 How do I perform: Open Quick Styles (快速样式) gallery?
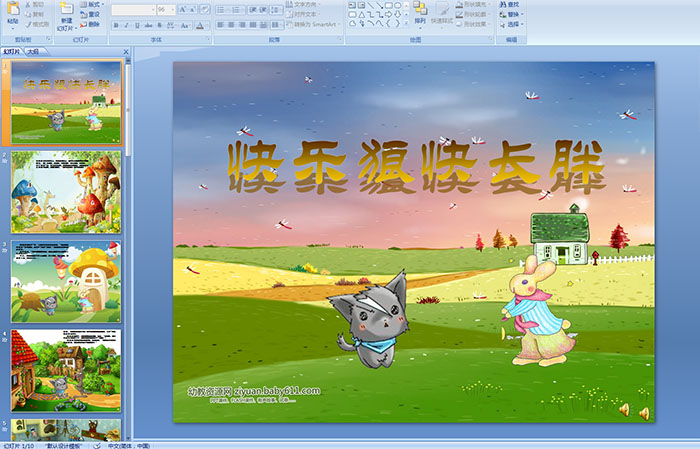[442, 15]
